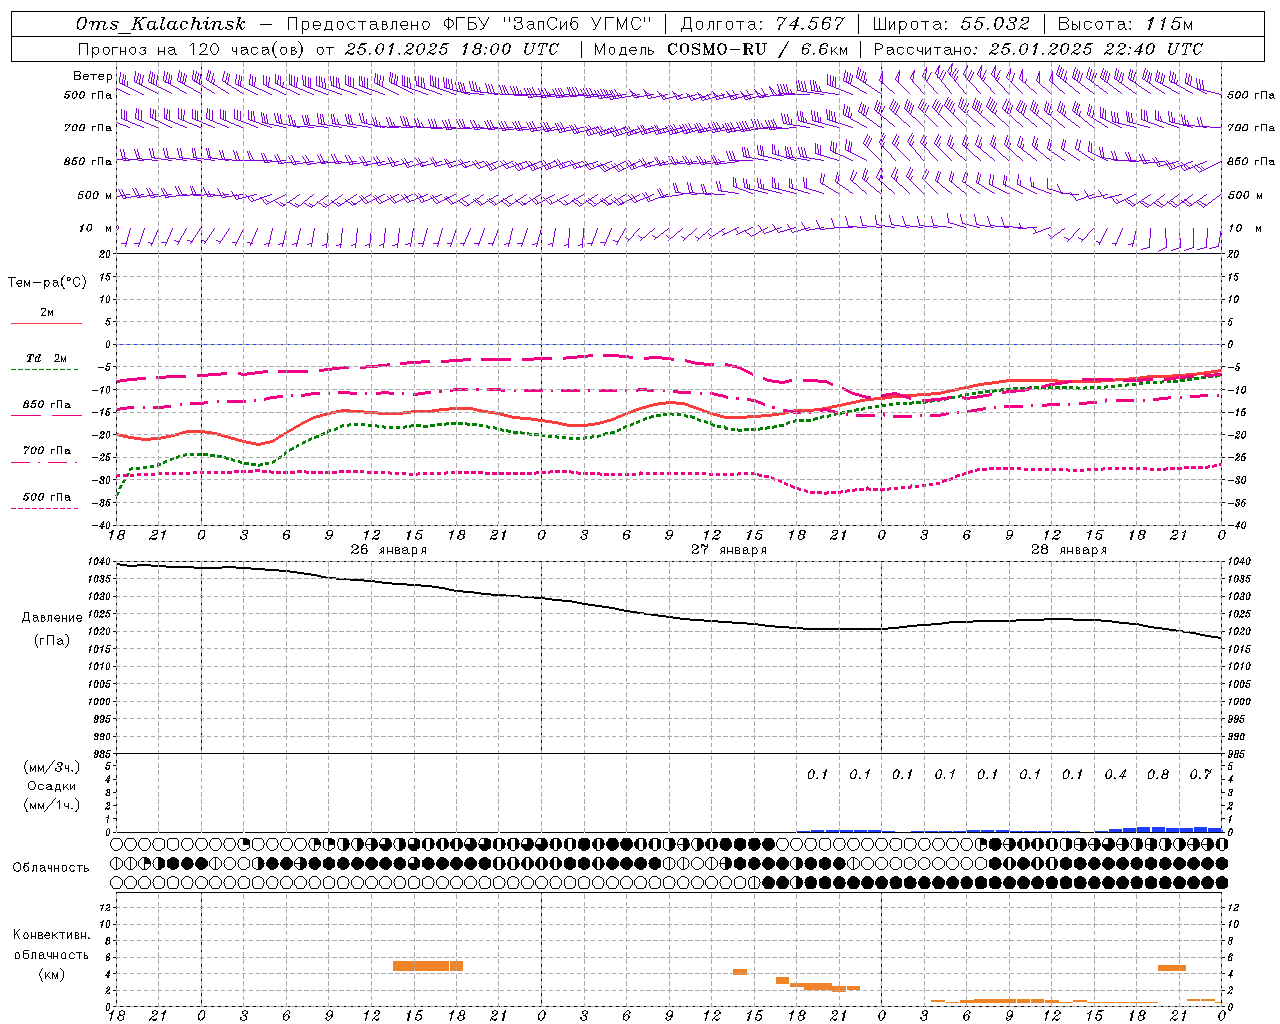This screenshot has height=1024, width=1280.
Task: Click the (мм/1ч.) precipitation unit label
Action: coord(52,805)
